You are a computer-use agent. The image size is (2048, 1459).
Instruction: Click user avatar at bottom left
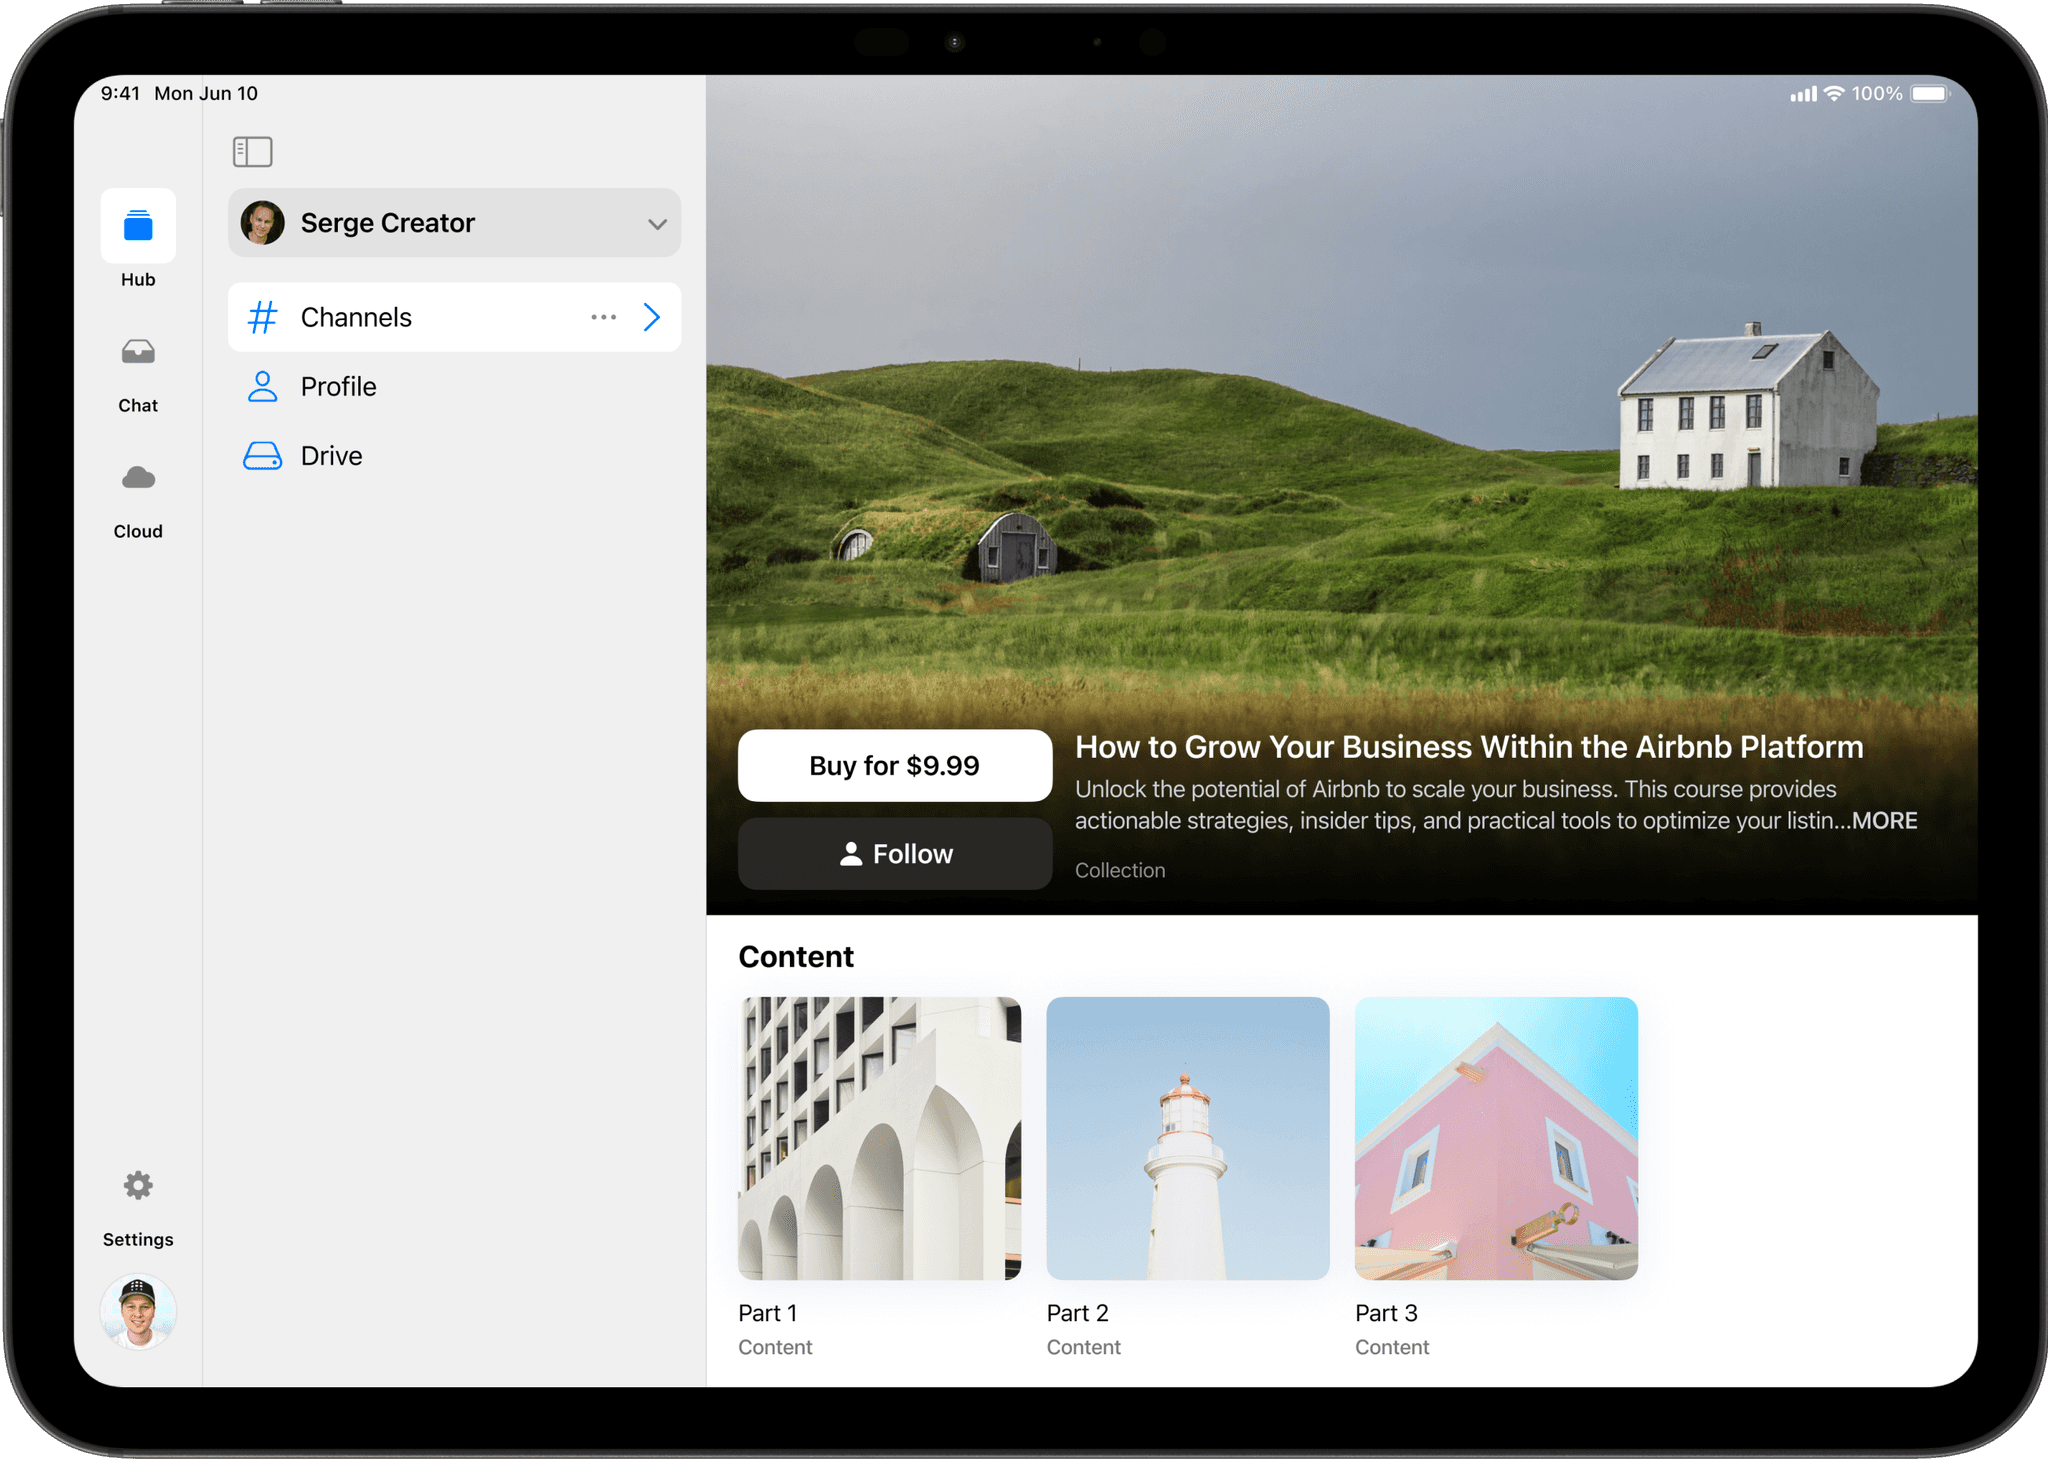click(x=138, y=1311)
